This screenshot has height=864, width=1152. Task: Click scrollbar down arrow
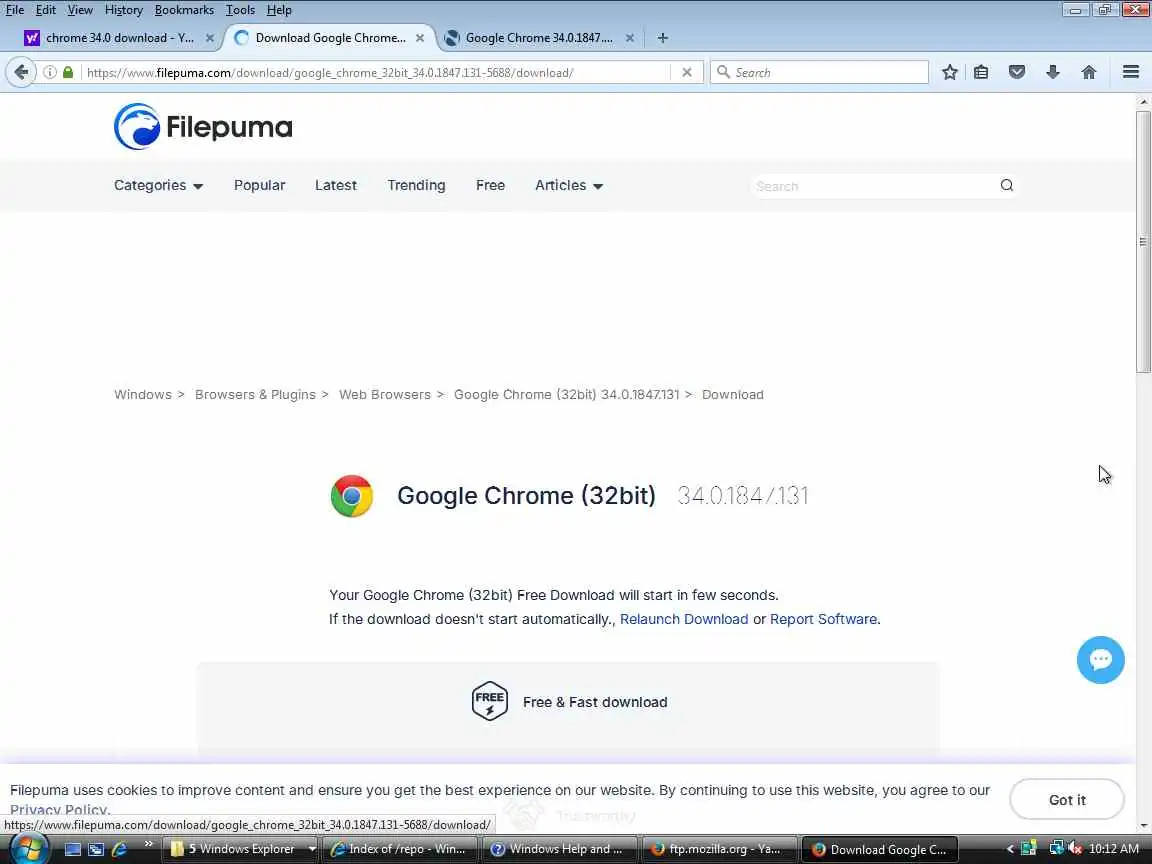(x=1143, y=827)
